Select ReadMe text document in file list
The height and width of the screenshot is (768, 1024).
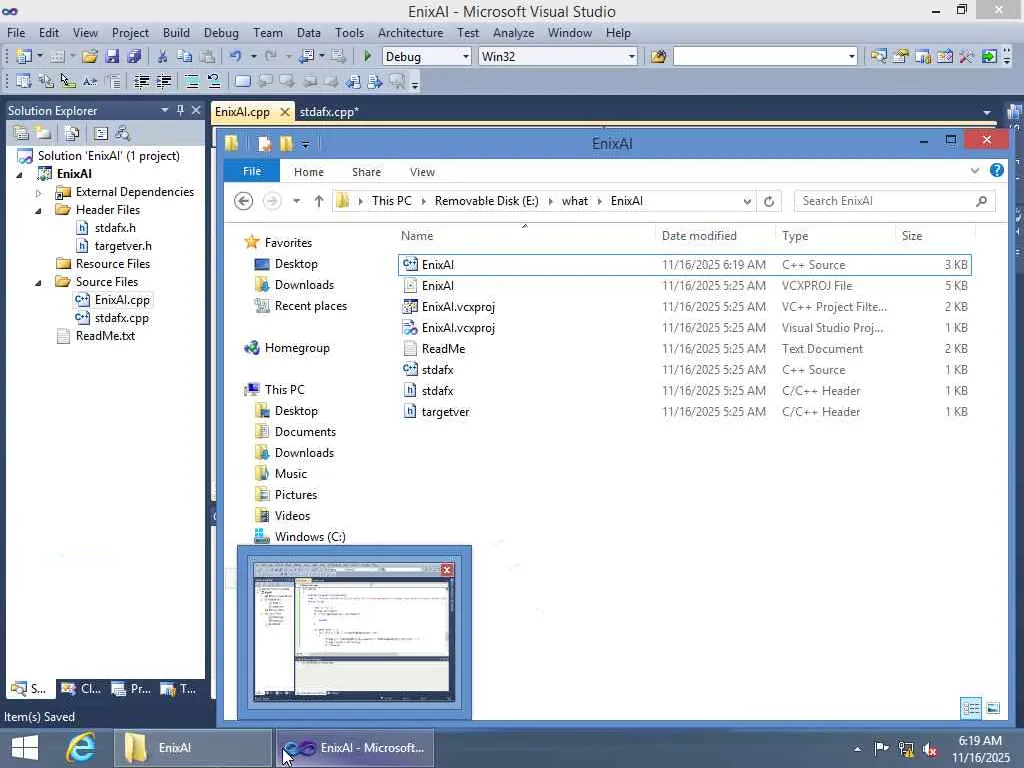tap(684, 349)
